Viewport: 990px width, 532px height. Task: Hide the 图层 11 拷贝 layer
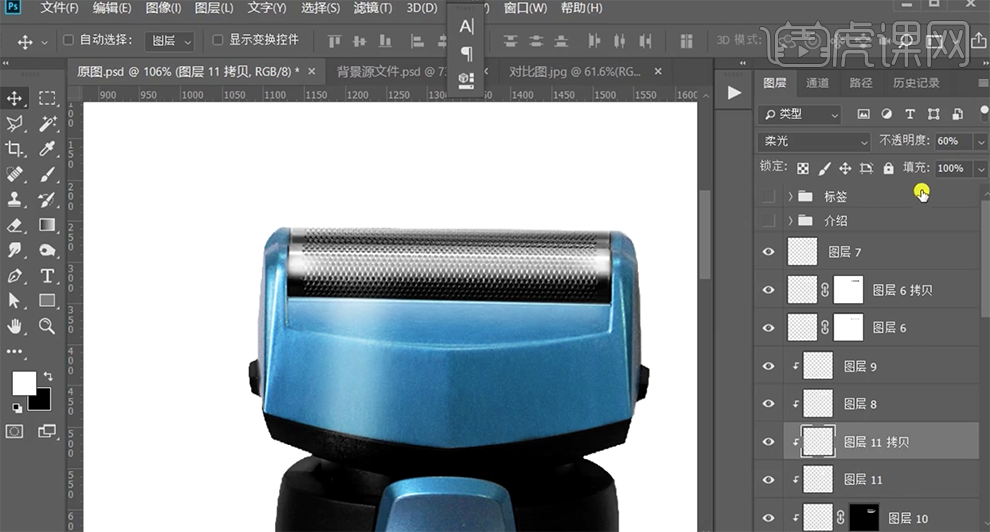click(768, 442)
